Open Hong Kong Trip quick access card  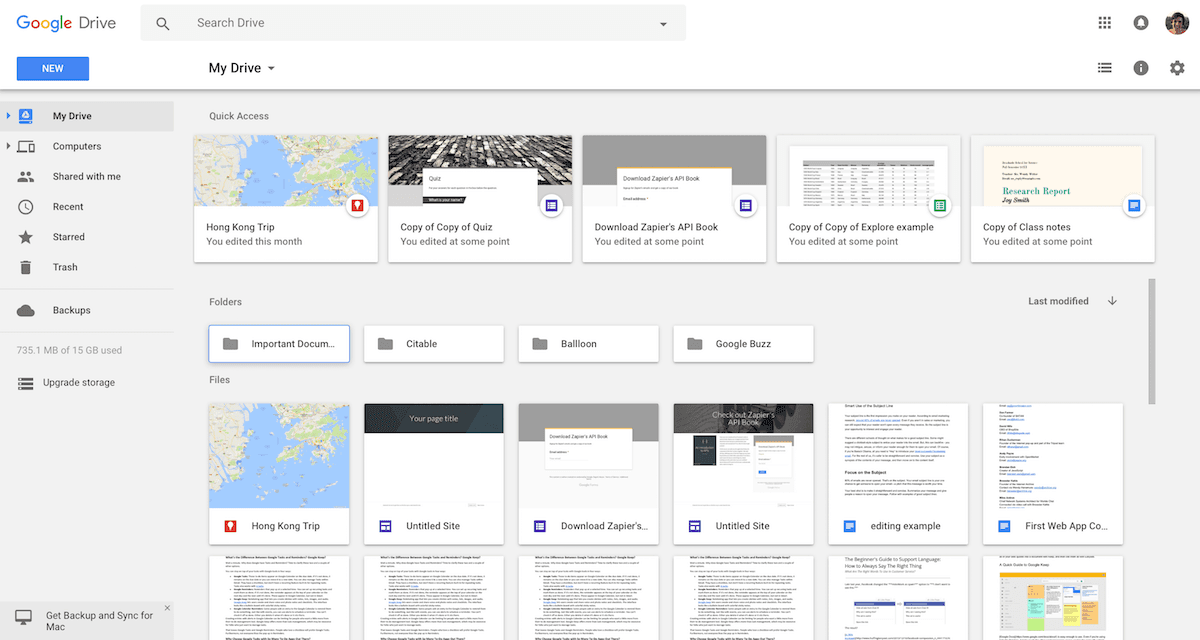click(286, 199)
